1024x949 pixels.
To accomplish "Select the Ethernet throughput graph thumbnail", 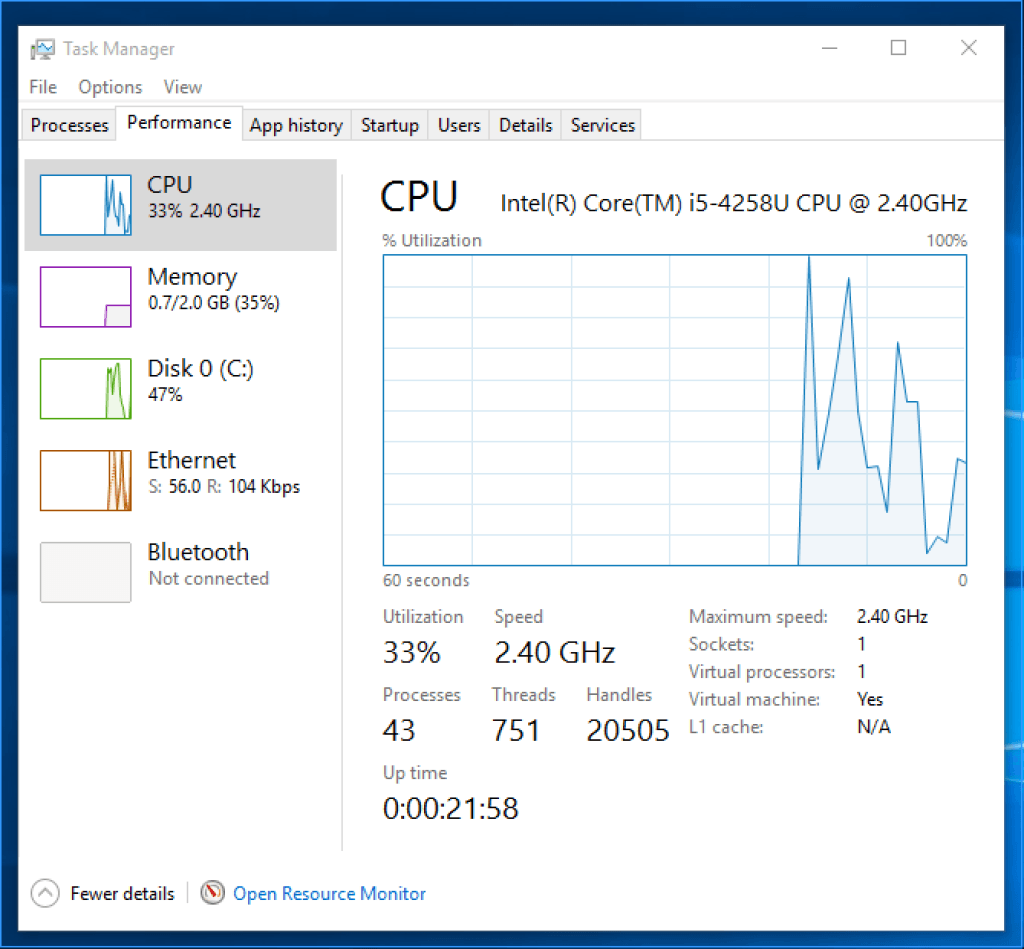I will (85, 480).
